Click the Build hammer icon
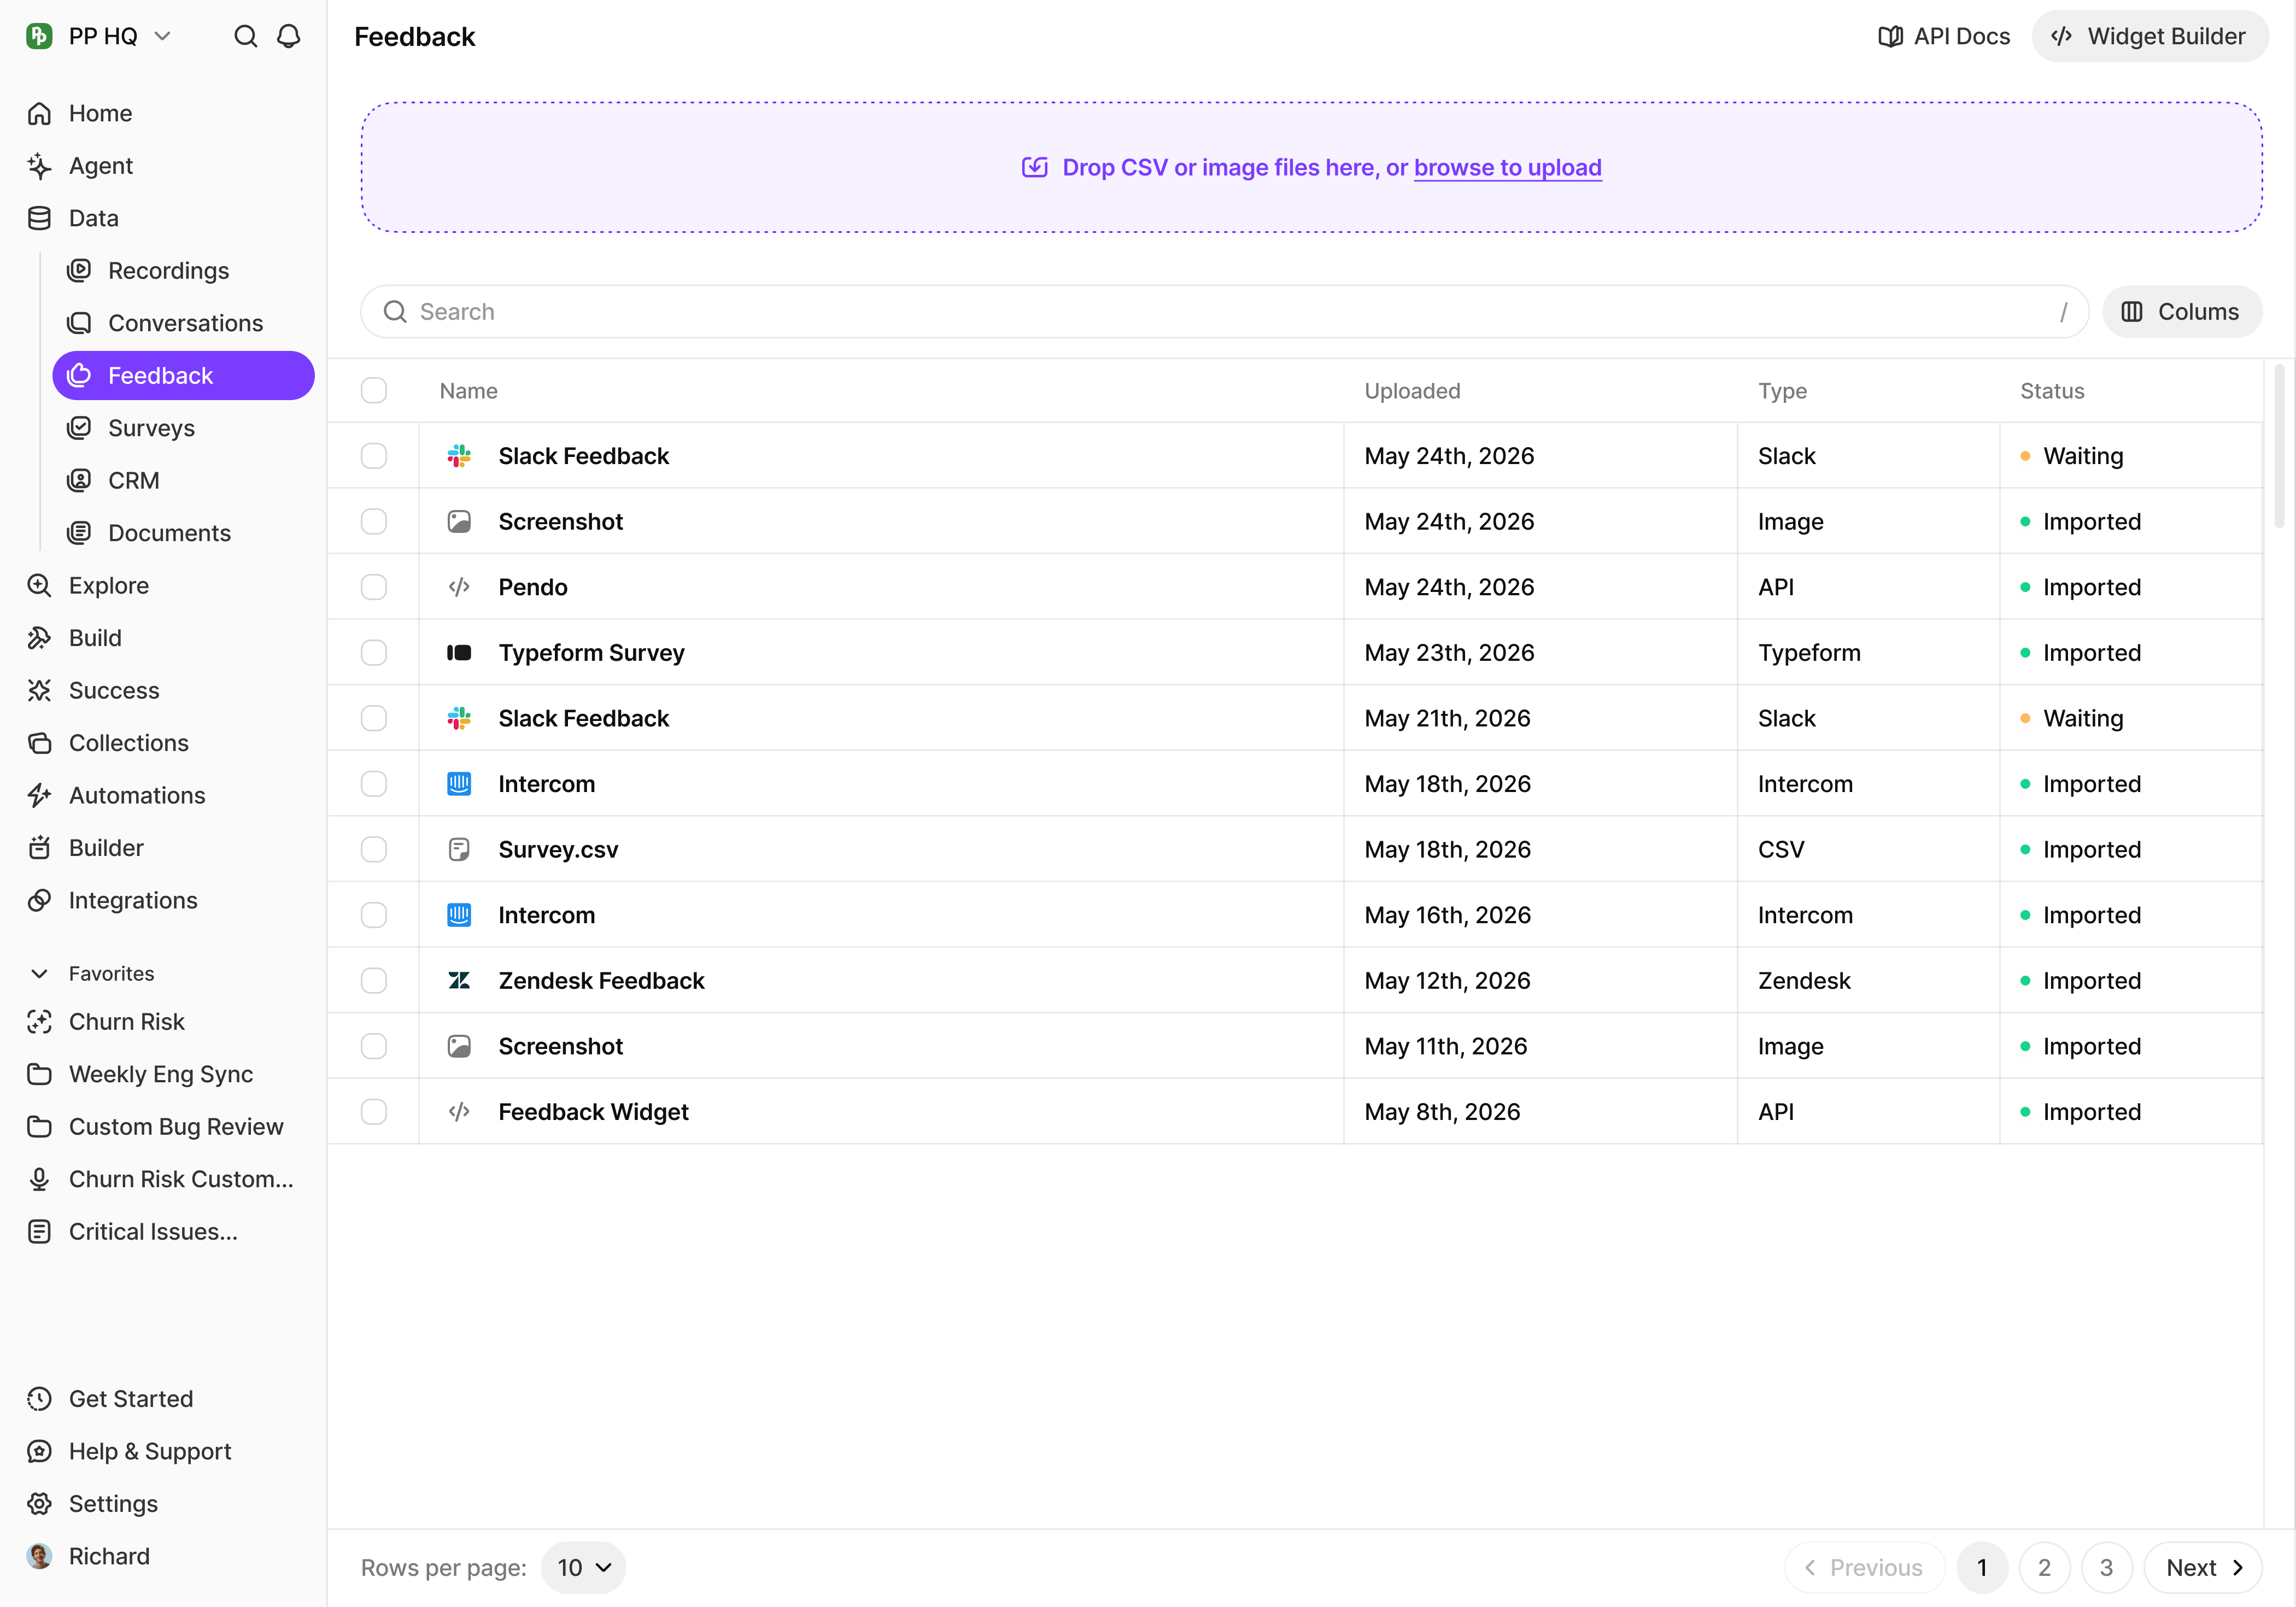 point(39,638)
